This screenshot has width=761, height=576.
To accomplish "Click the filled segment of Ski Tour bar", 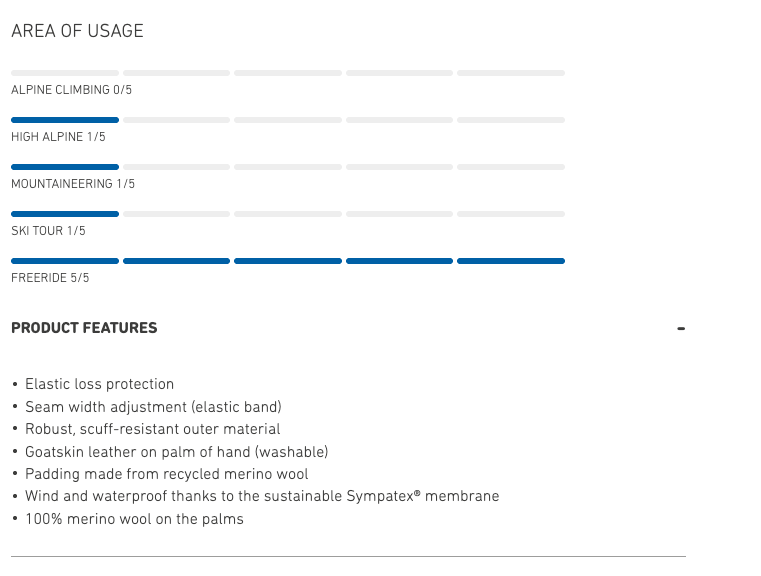I will click(65, 214).
